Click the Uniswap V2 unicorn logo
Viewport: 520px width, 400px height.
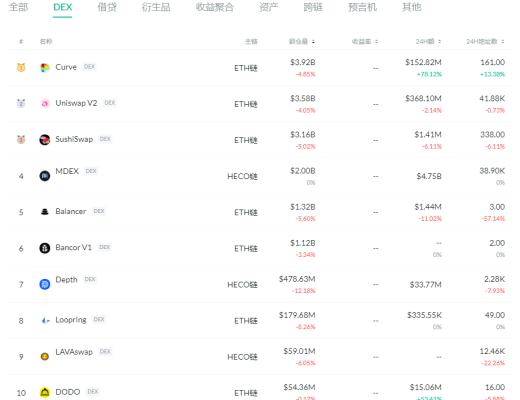point(45,104)
